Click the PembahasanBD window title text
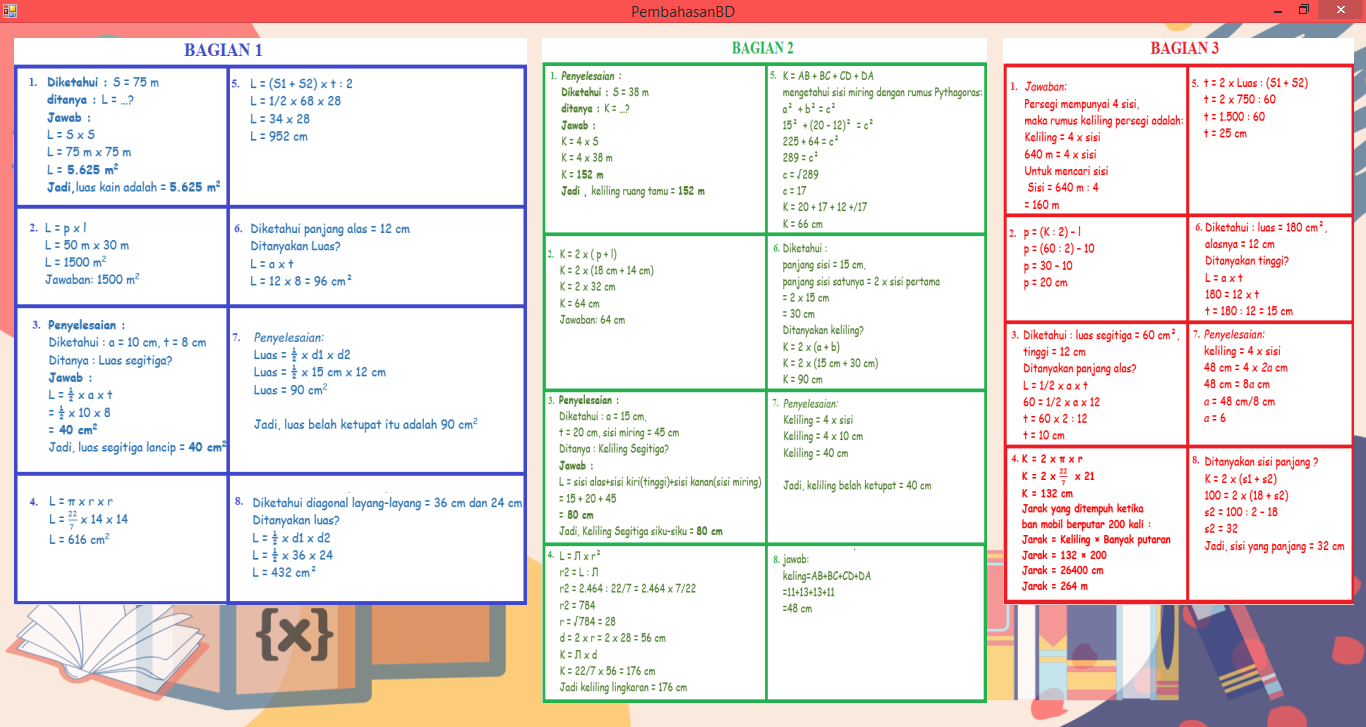1366x727 pixels. pyautogui.click(x=683, y=11)
